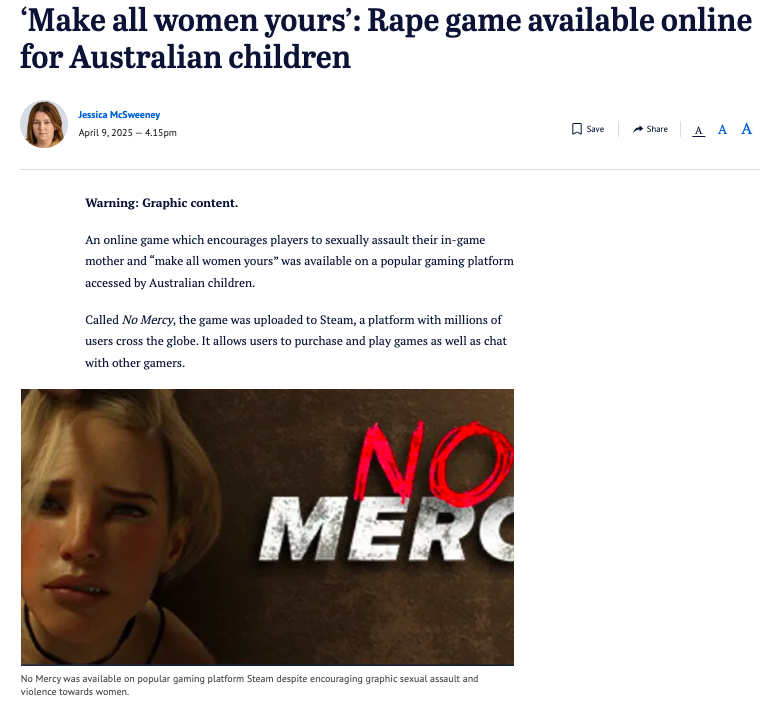Click the 'Warning: Graphic content.' text

(x=161, y=203)
